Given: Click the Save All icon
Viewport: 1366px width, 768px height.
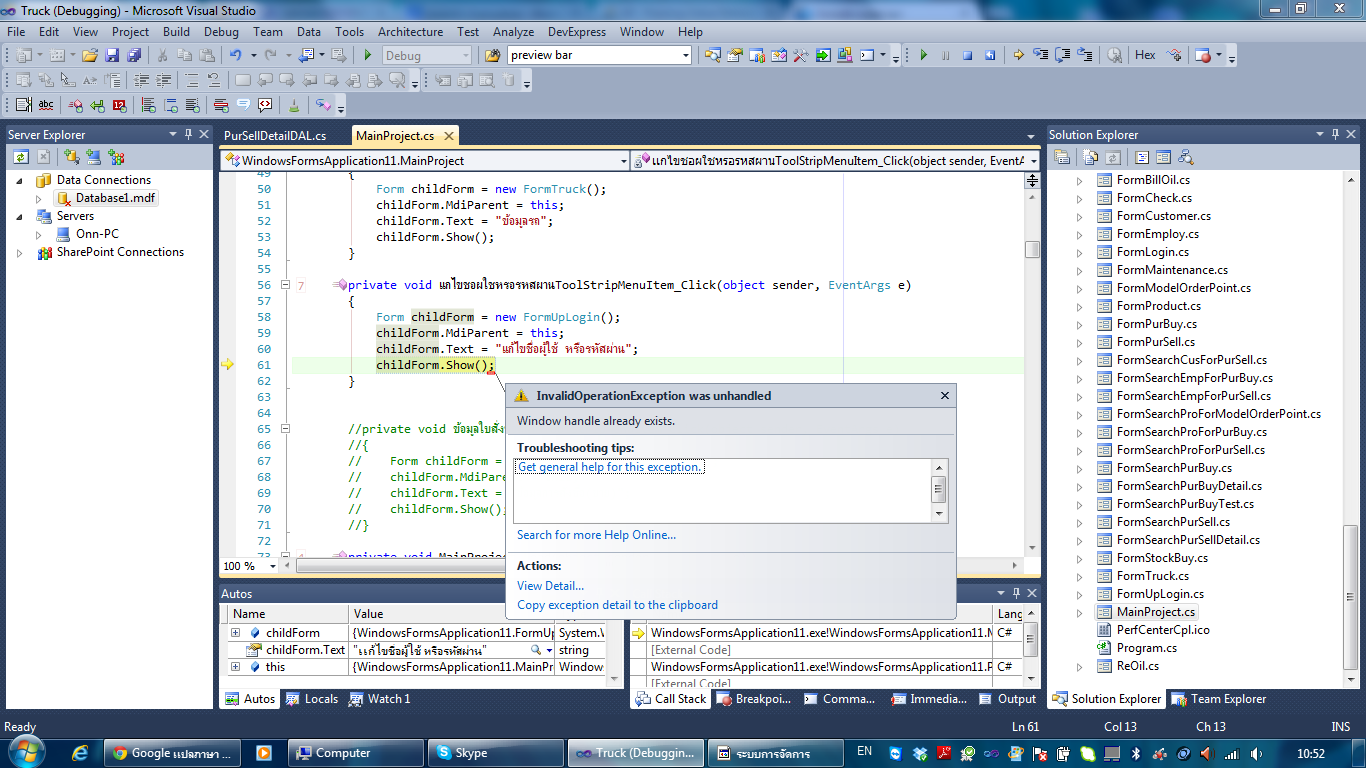Looking at the screenshot, I should click(134, 55).
